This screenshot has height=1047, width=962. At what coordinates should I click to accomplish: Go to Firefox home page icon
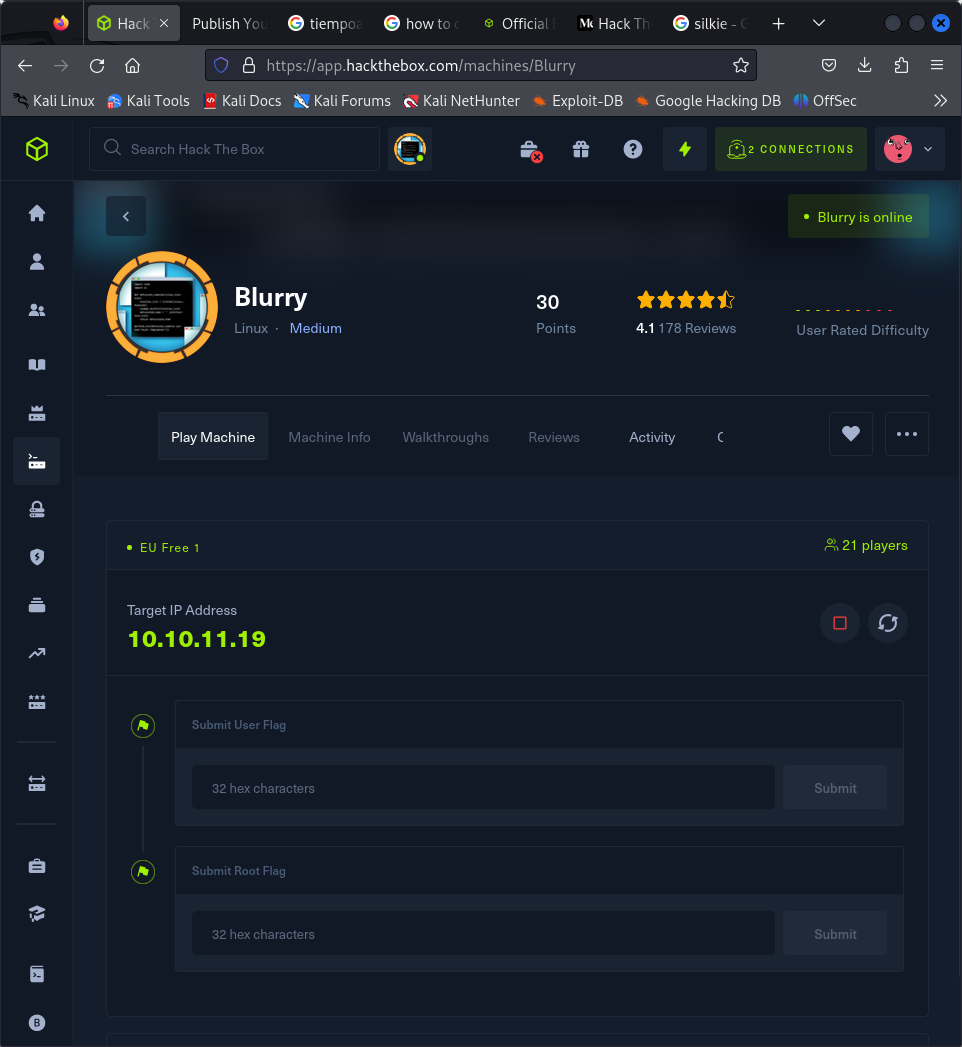tap(133, 65)
